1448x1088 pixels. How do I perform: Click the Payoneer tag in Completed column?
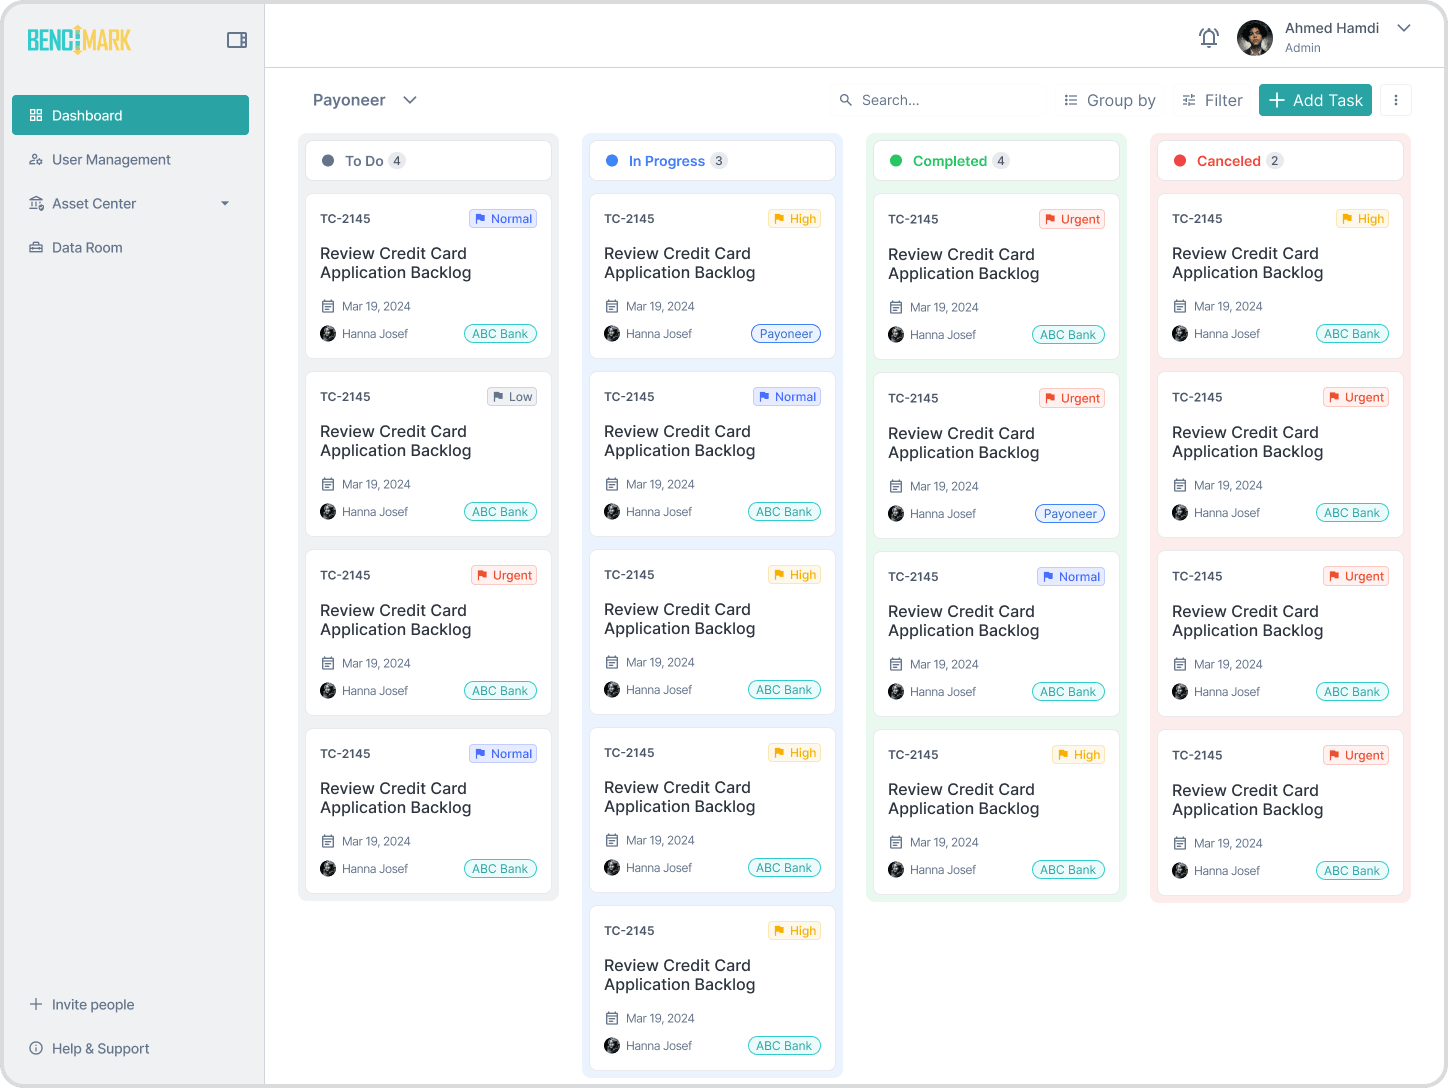[x=1070, y=514]
